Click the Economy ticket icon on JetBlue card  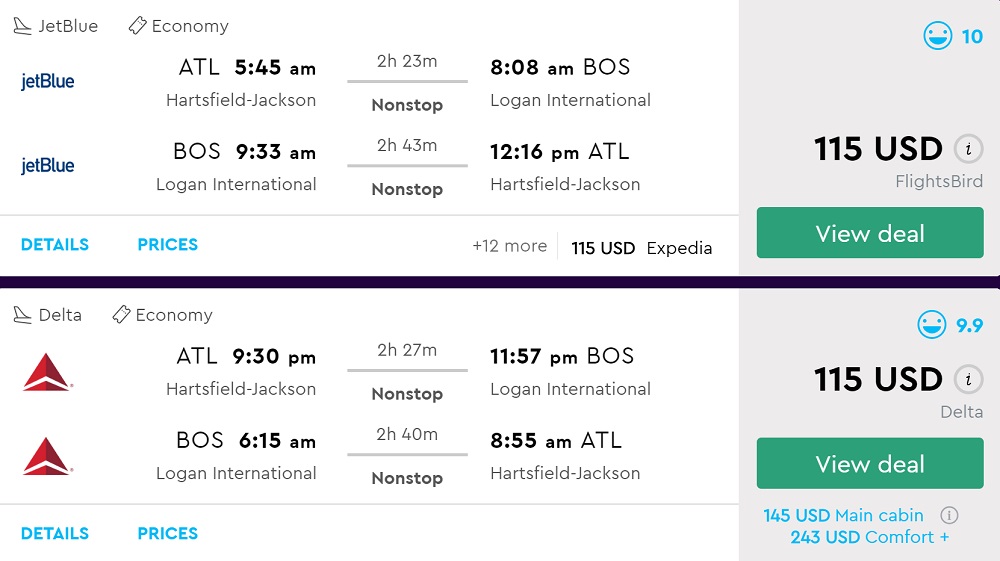coord(138,26)
